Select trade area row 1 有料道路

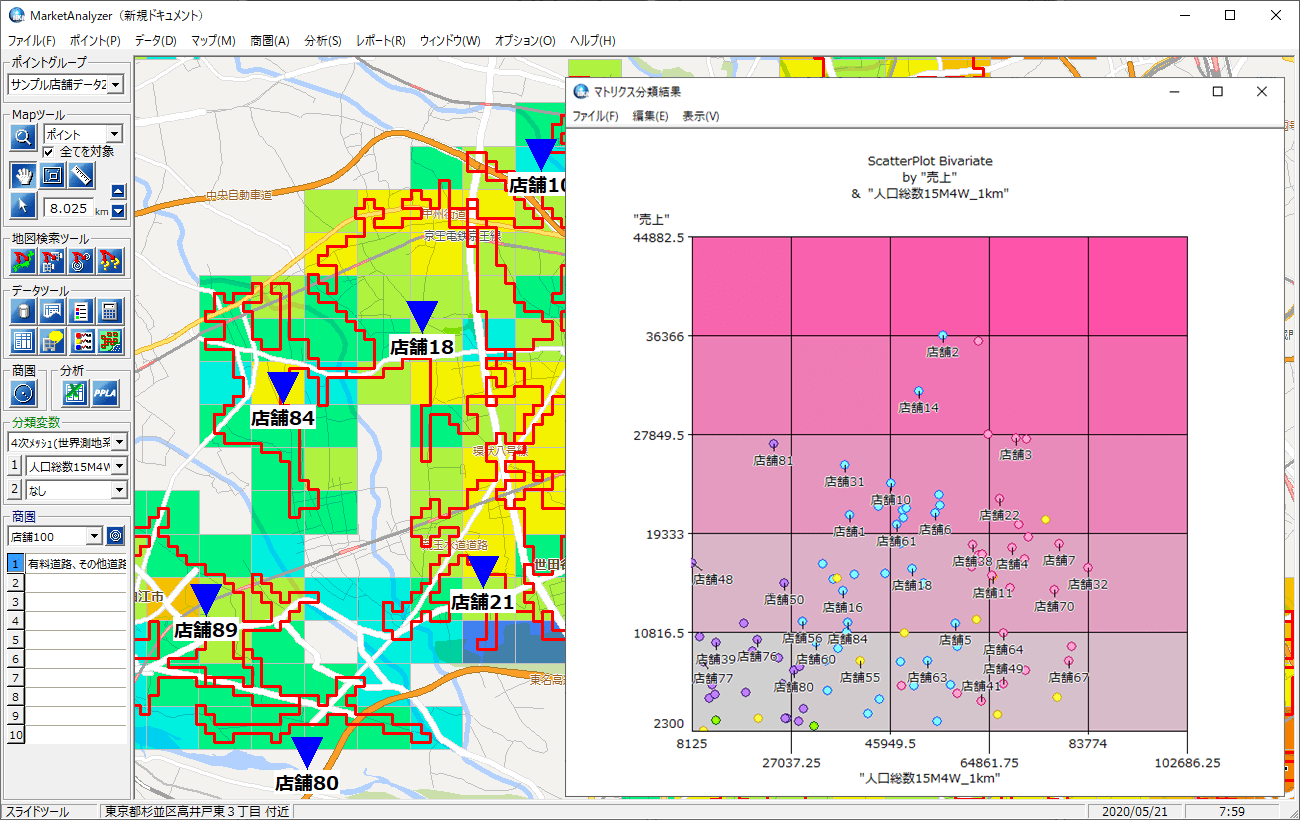pyautogui.click(x=68, y=564)
